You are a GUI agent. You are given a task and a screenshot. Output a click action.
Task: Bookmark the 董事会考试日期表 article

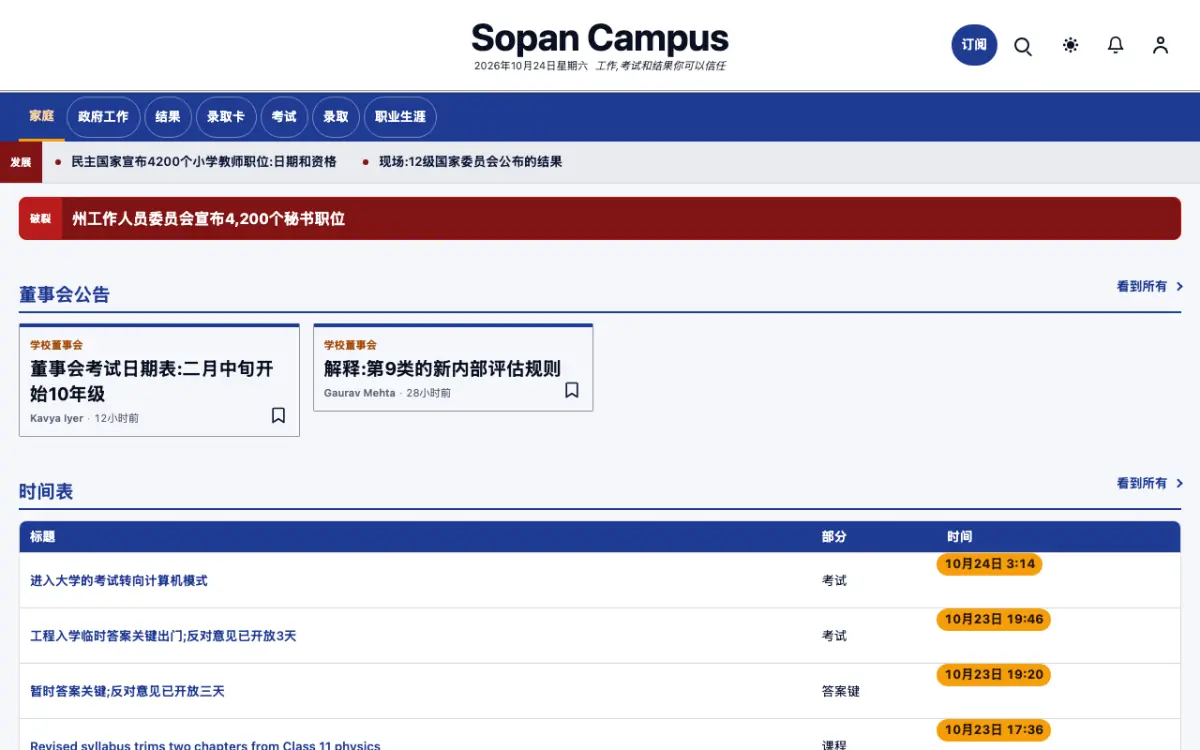278,415
